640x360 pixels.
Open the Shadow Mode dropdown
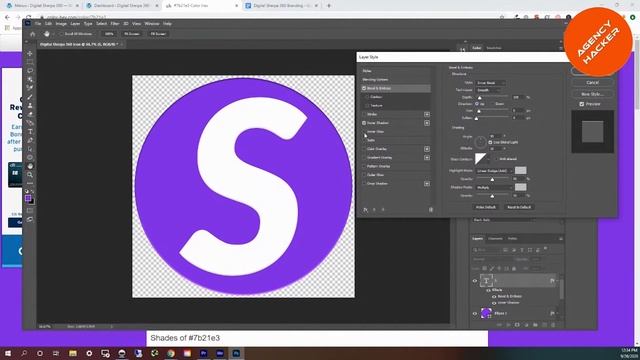point(494,187)
